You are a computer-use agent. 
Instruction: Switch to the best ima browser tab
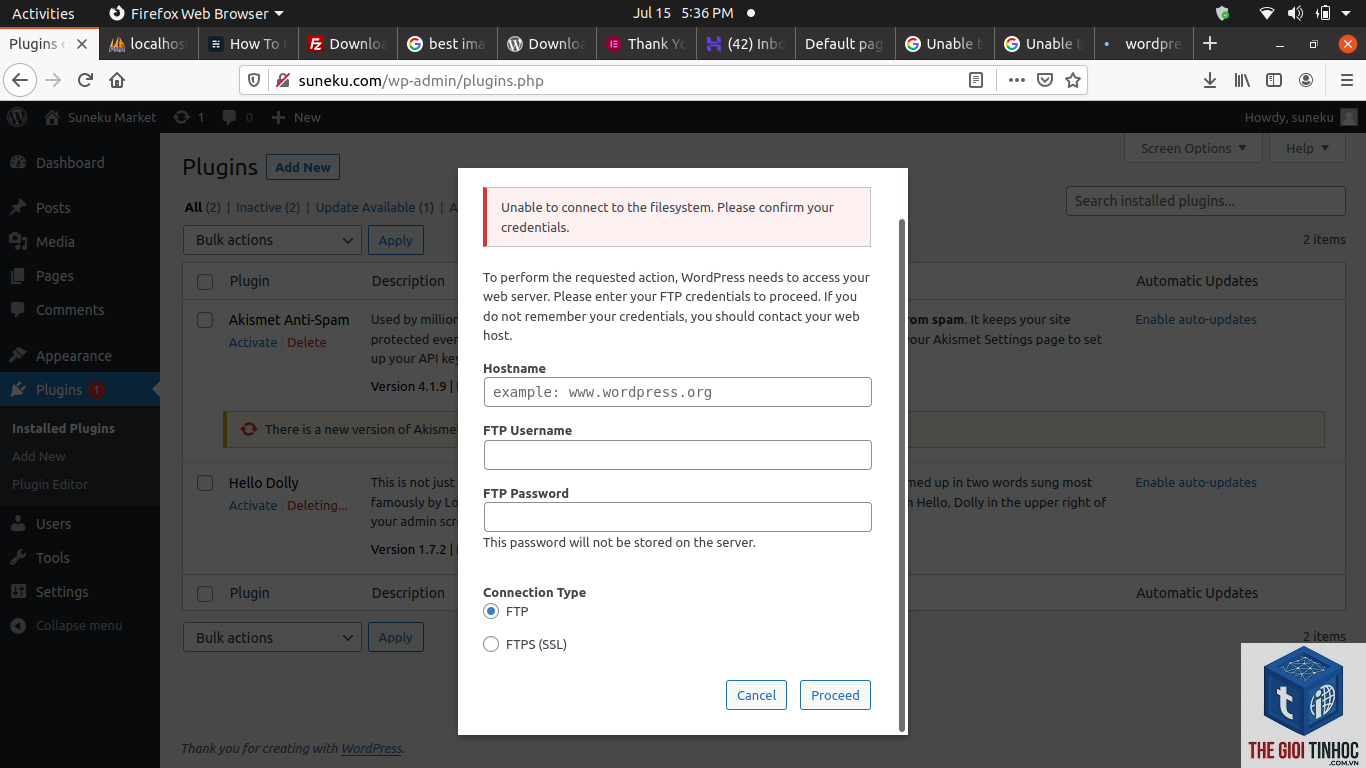pyautogui.click(x=445, y=44)
